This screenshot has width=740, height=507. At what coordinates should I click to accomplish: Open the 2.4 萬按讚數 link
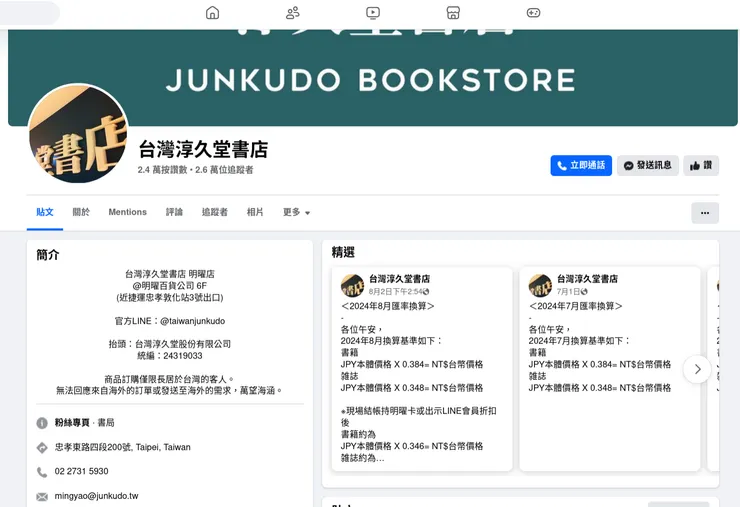coord(162,170)
